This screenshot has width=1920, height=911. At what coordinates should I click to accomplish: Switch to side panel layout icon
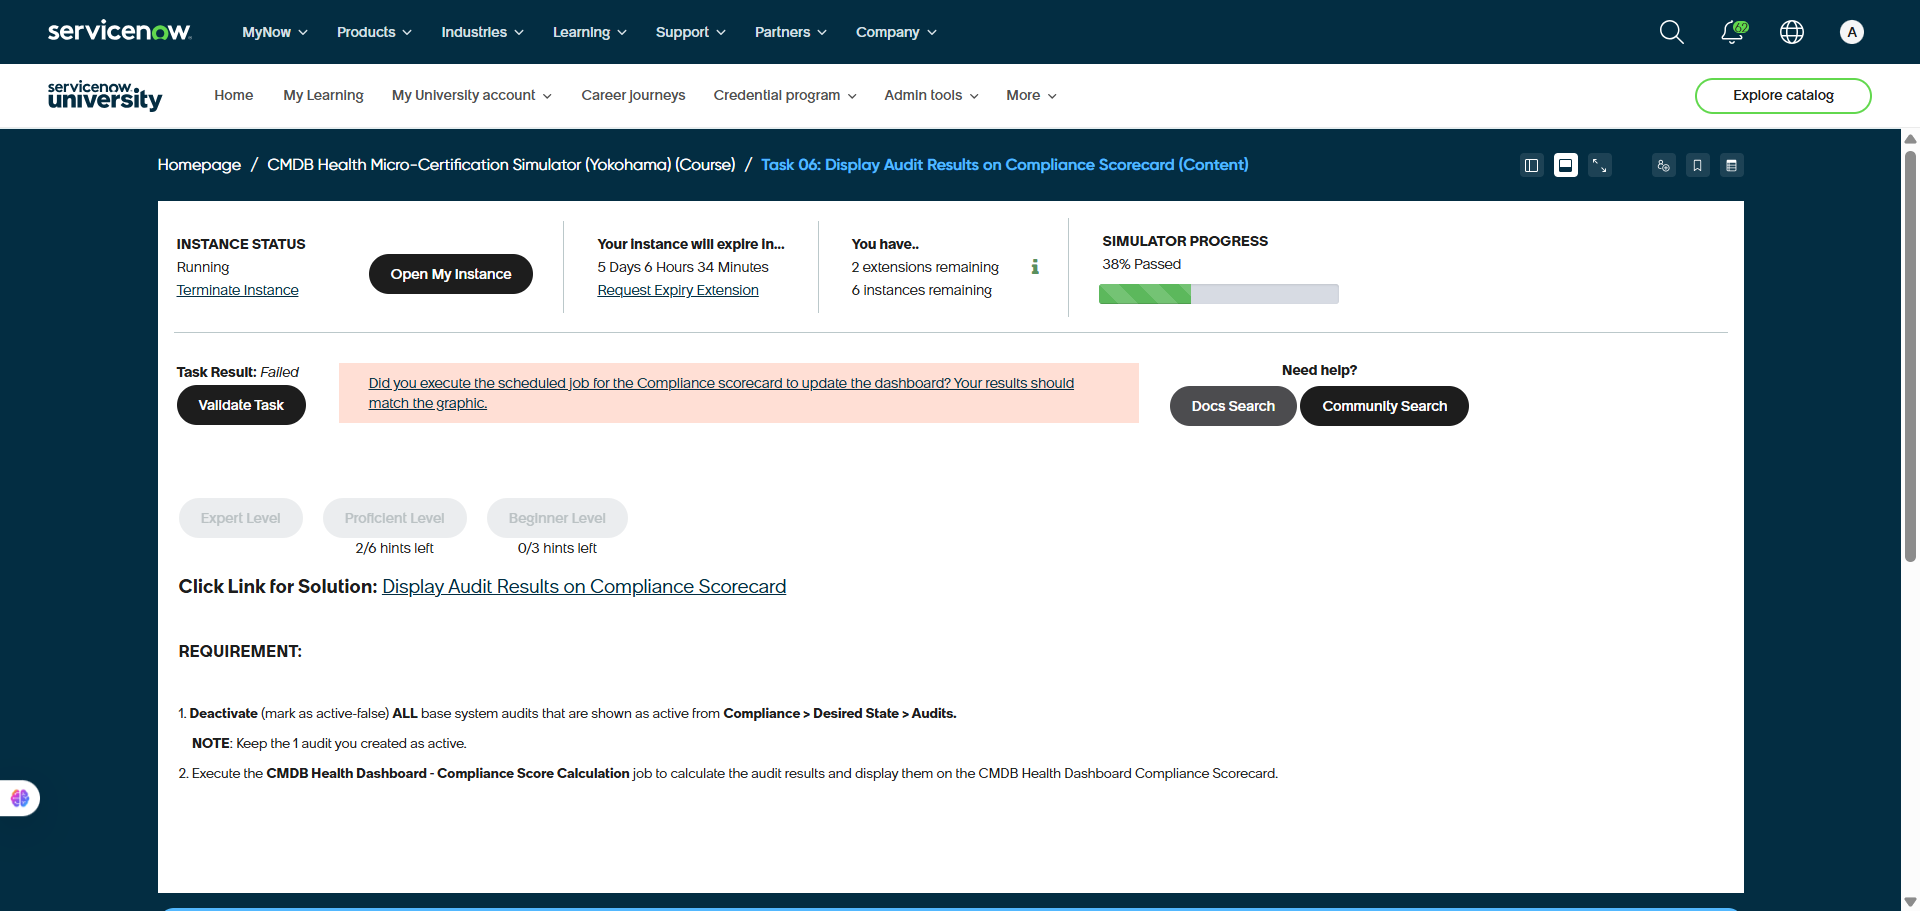[1531, 165]
